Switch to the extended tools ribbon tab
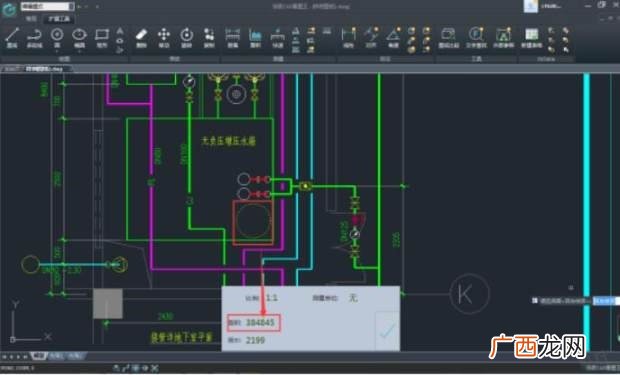The height and width of the screenshot is (375, 620). click(59, 19)
